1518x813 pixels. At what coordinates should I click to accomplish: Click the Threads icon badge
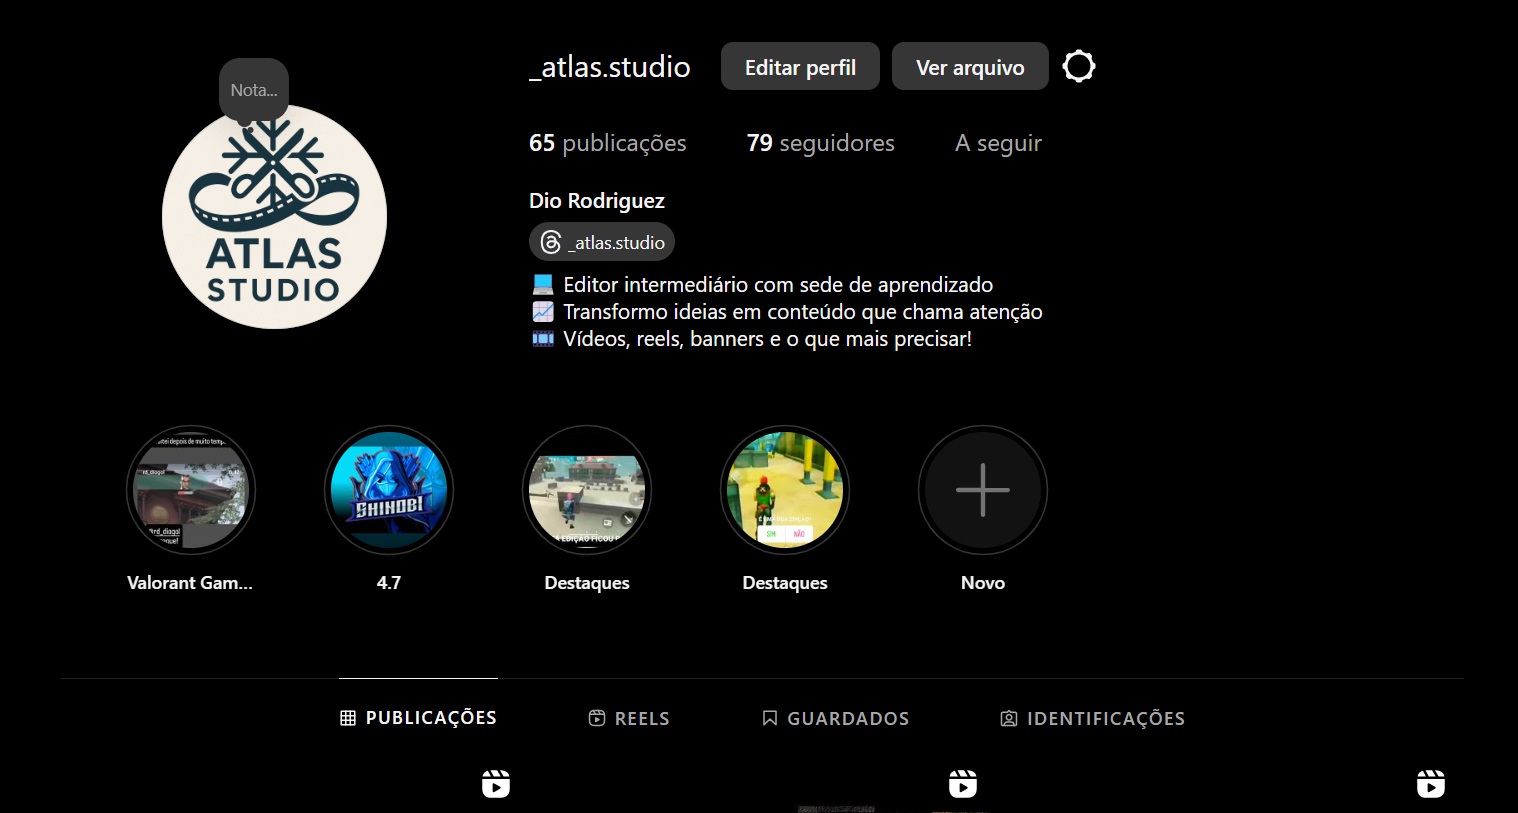click(551, 242)
